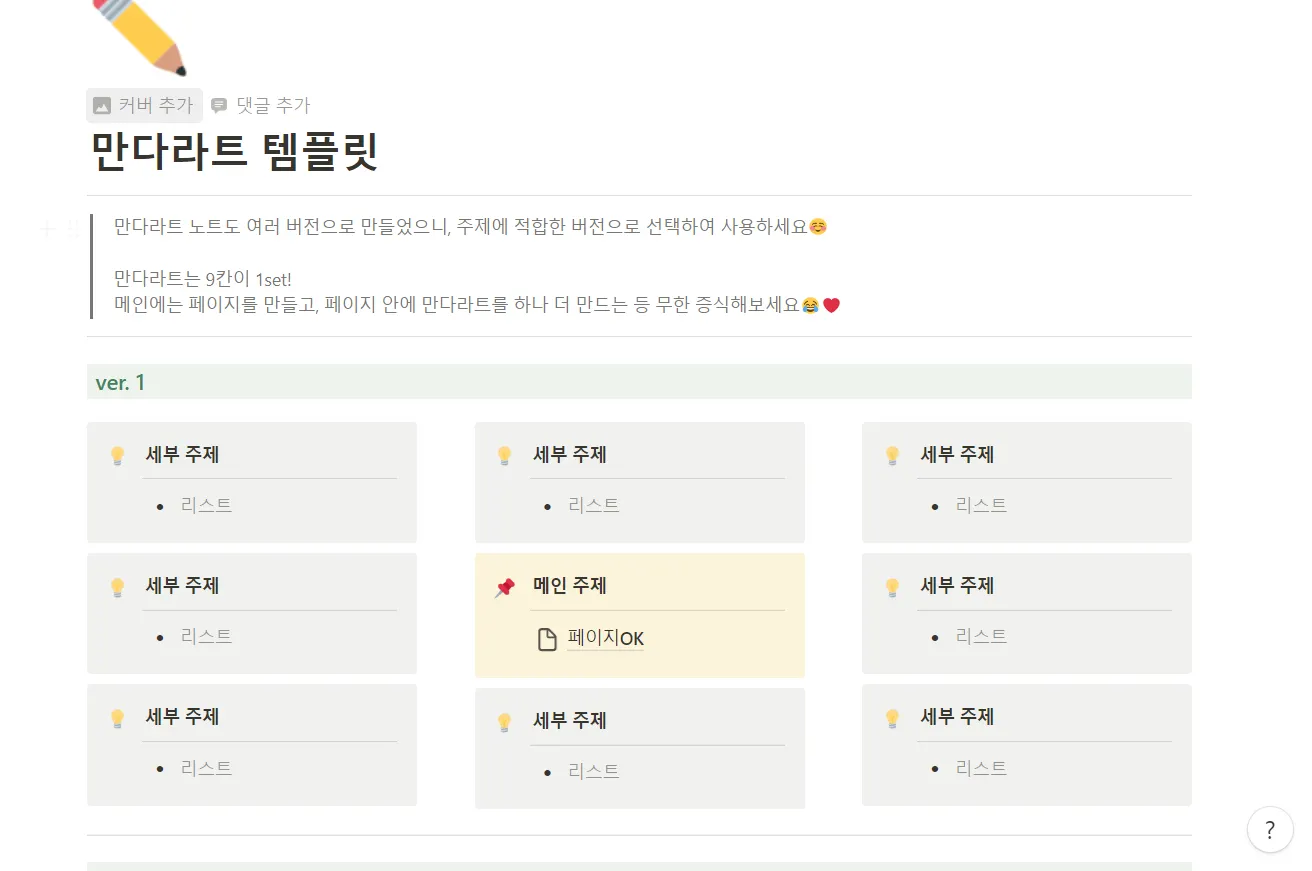Click the 메인 주제 heading text

tap(570, 585)
